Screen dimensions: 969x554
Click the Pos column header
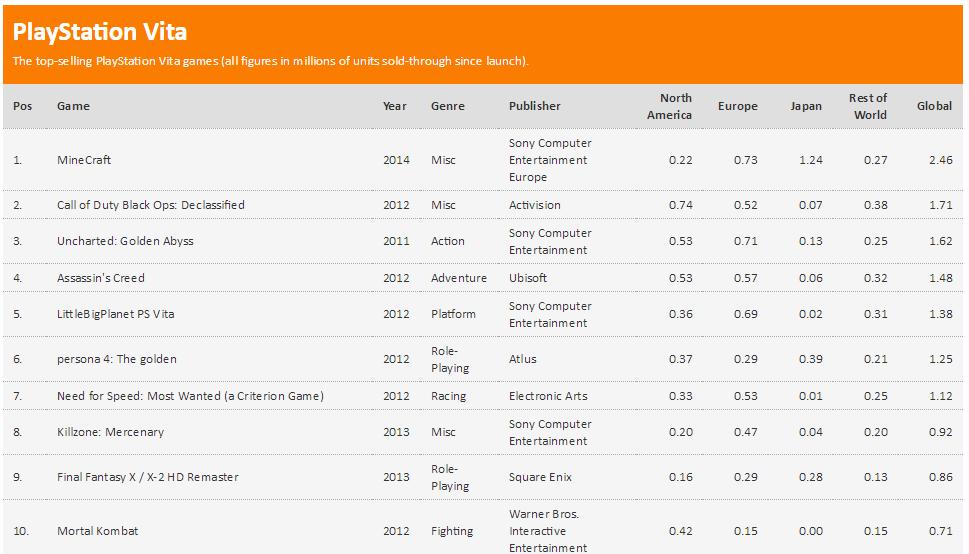click(22, 106)
